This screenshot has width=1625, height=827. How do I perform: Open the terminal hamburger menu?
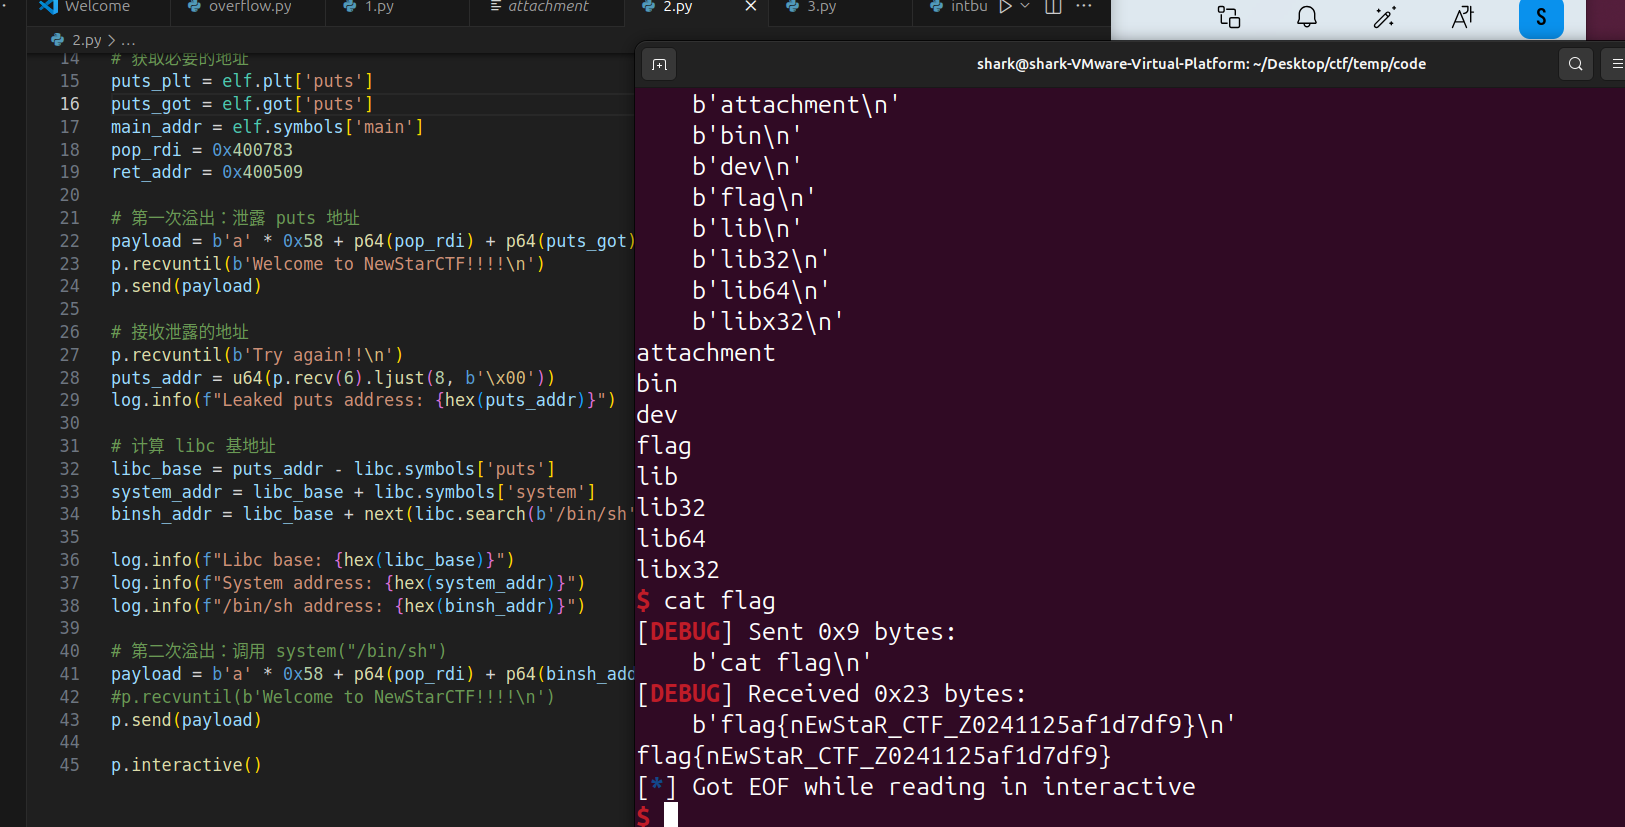click(x=1615, y=64)
